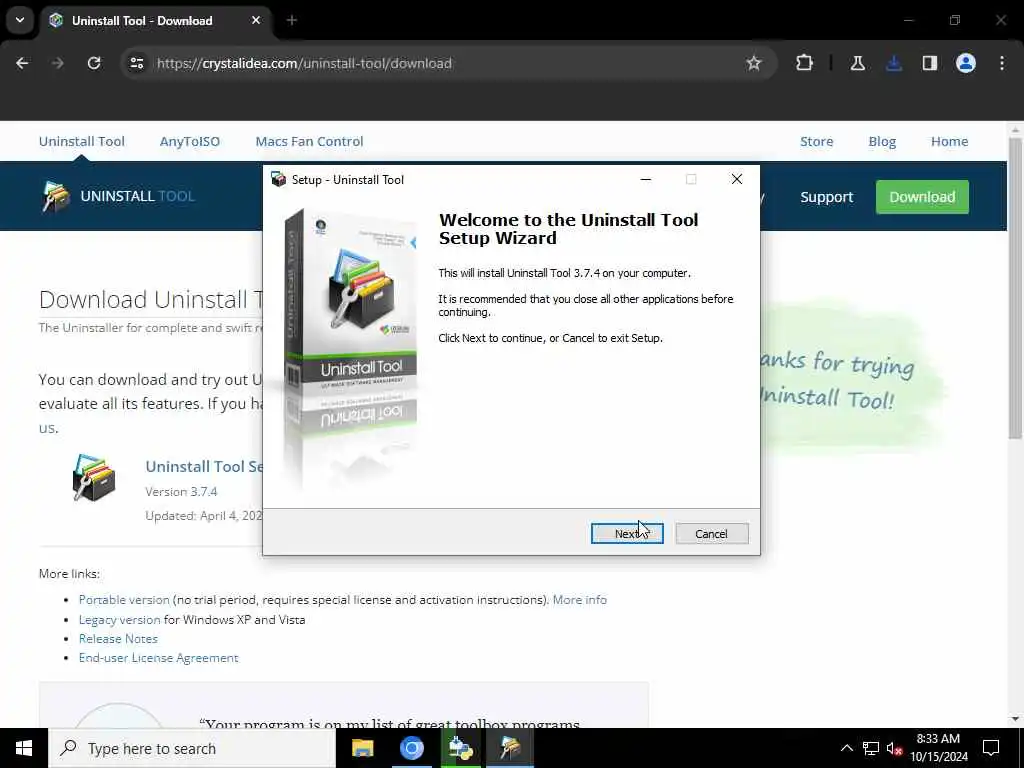1024x768 pixels.
Task: Open Macs Fan Control nav item
Action: (x=310, y=141)
